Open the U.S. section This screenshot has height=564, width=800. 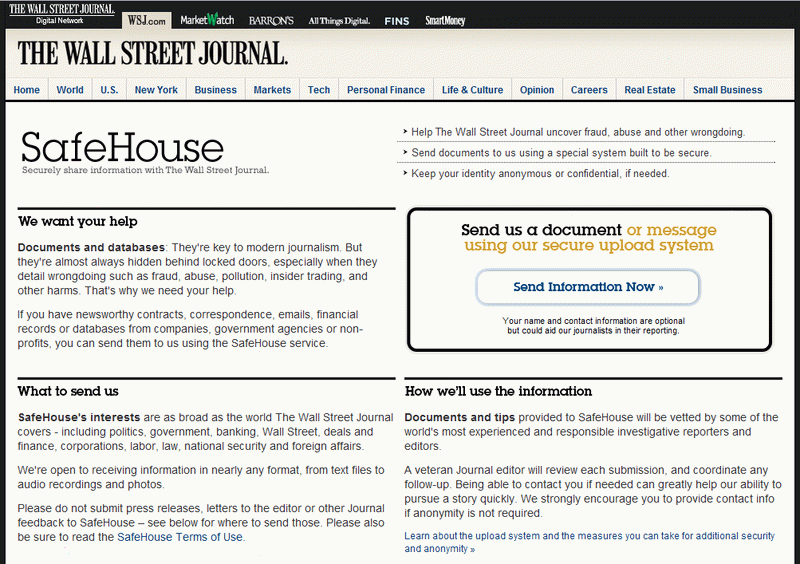pyautogui.click(x=109, y=90)
